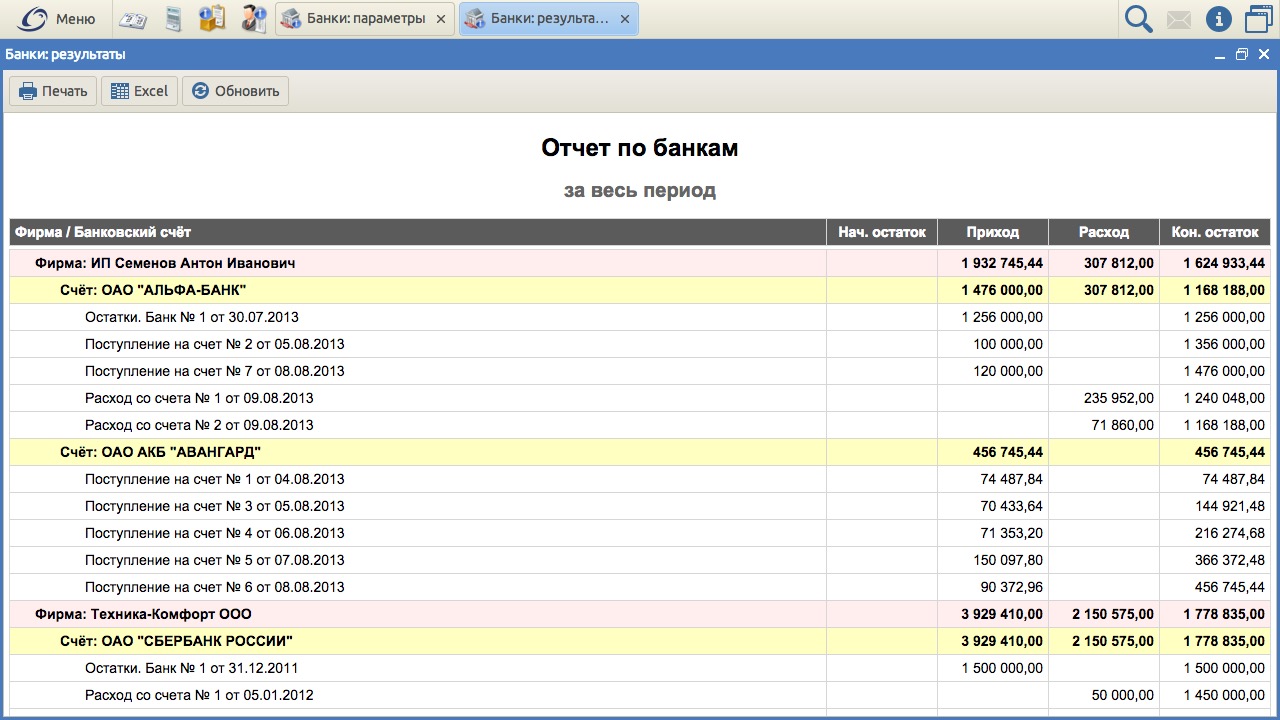The width and height of the screenshot is (1280, 720).
Task: Select Поступление на счет № 3 от 05.08.2013
Action: (x=640, y=506)
